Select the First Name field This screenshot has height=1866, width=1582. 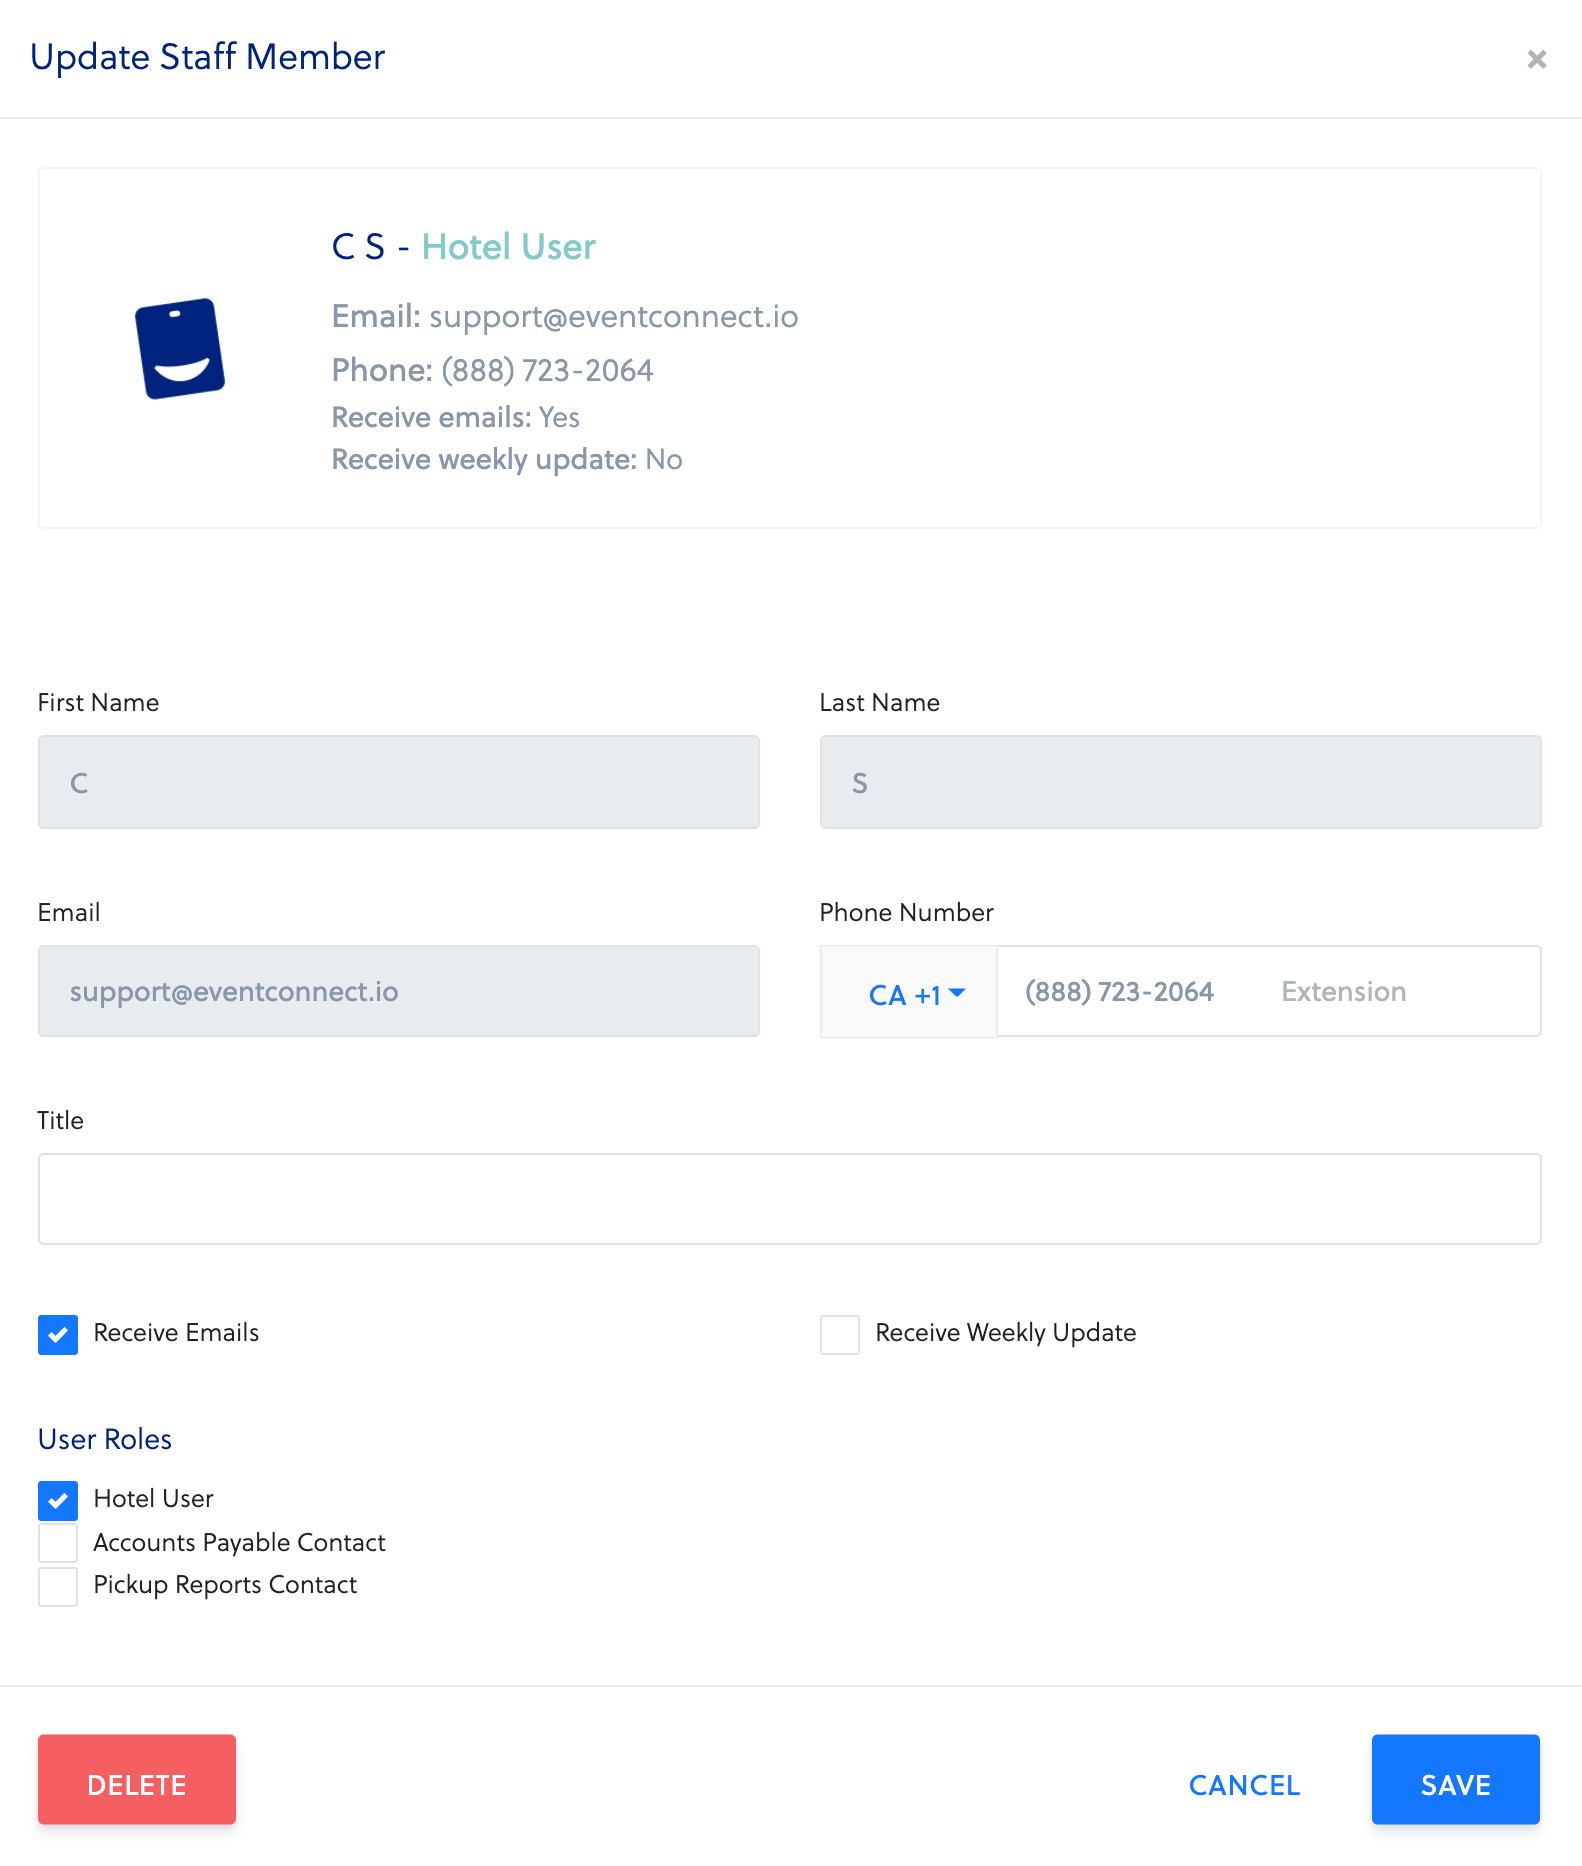tap(398, 782)
